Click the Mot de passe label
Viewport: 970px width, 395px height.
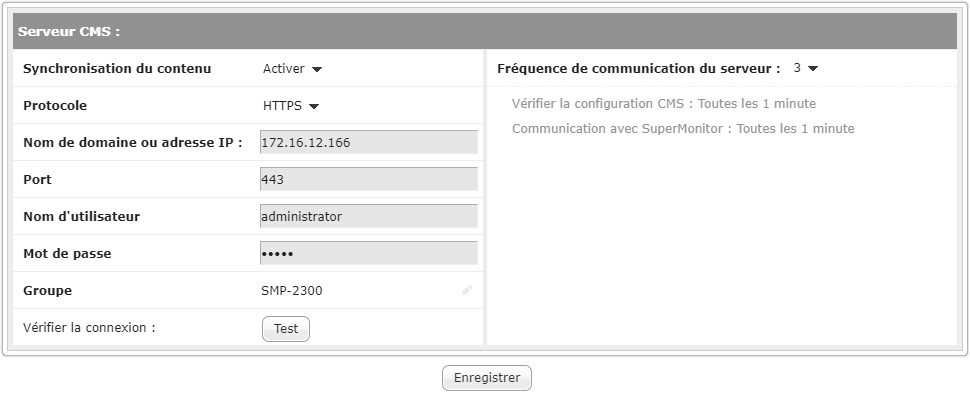(67, 253)
